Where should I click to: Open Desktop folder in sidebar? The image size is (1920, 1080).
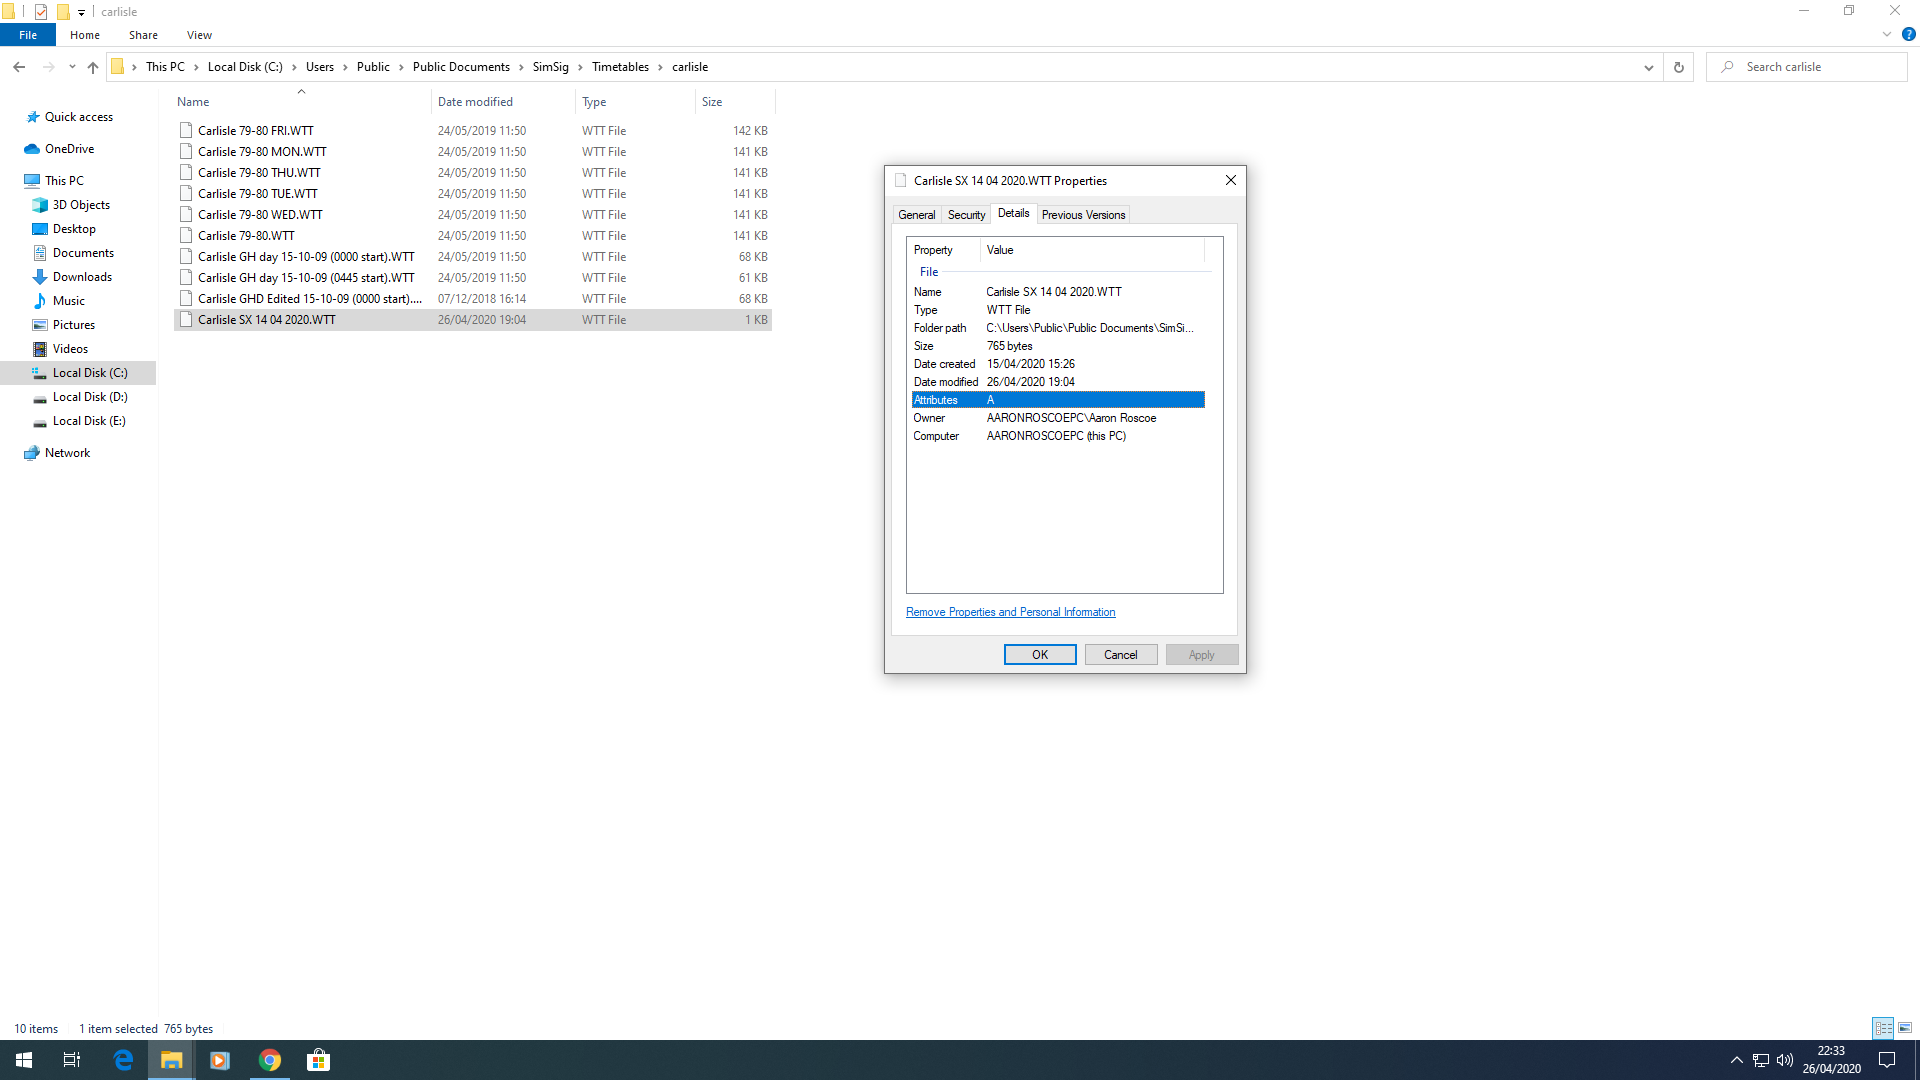(74, 229)
